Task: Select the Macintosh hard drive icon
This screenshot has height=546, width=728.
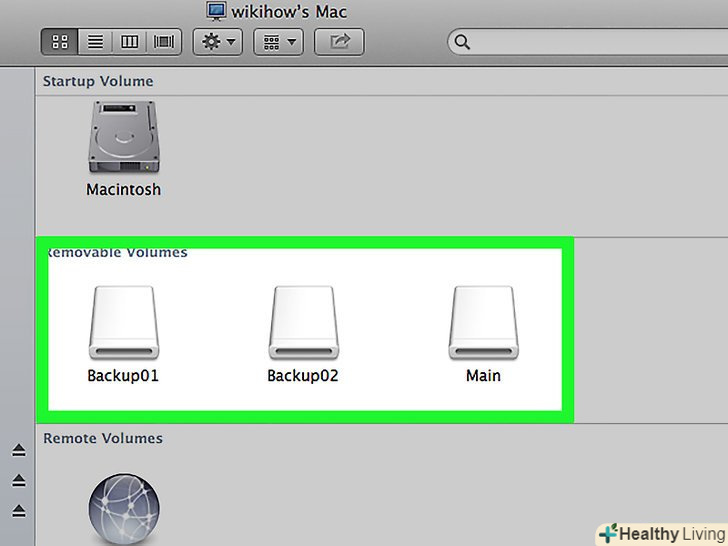Action: [124, 137]
